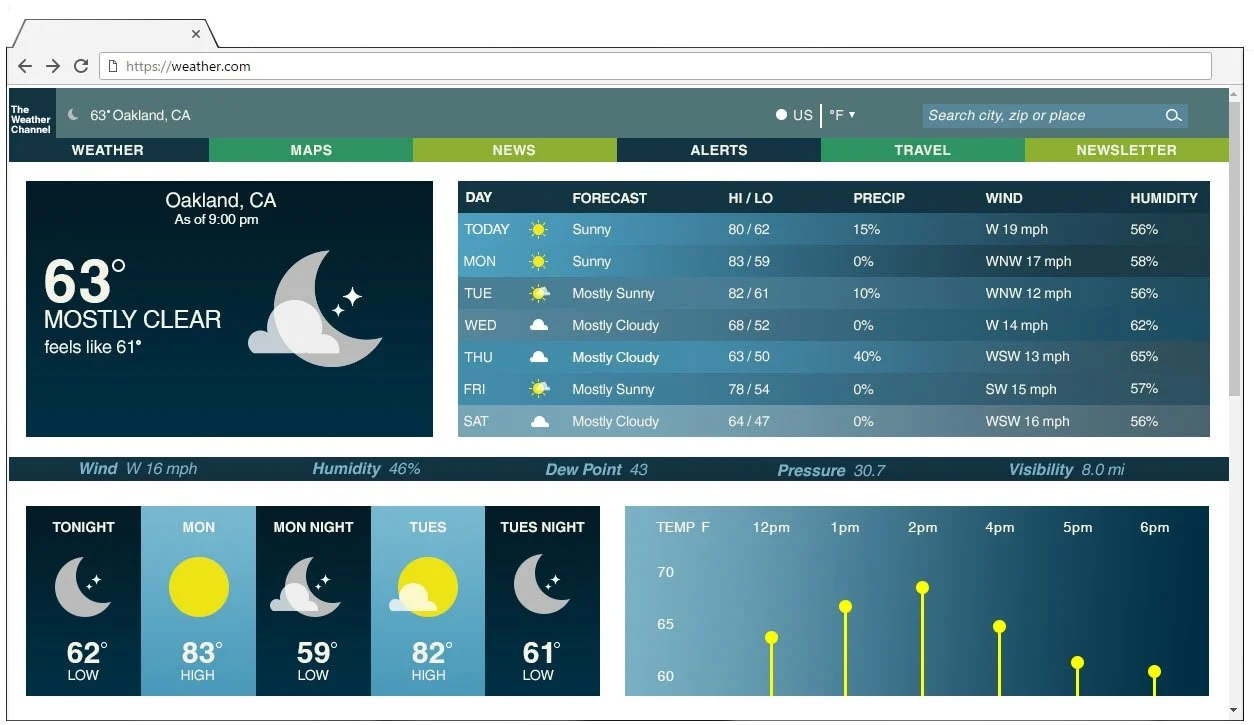Click the "Pressure 30.7" reading

pos(831,470)
